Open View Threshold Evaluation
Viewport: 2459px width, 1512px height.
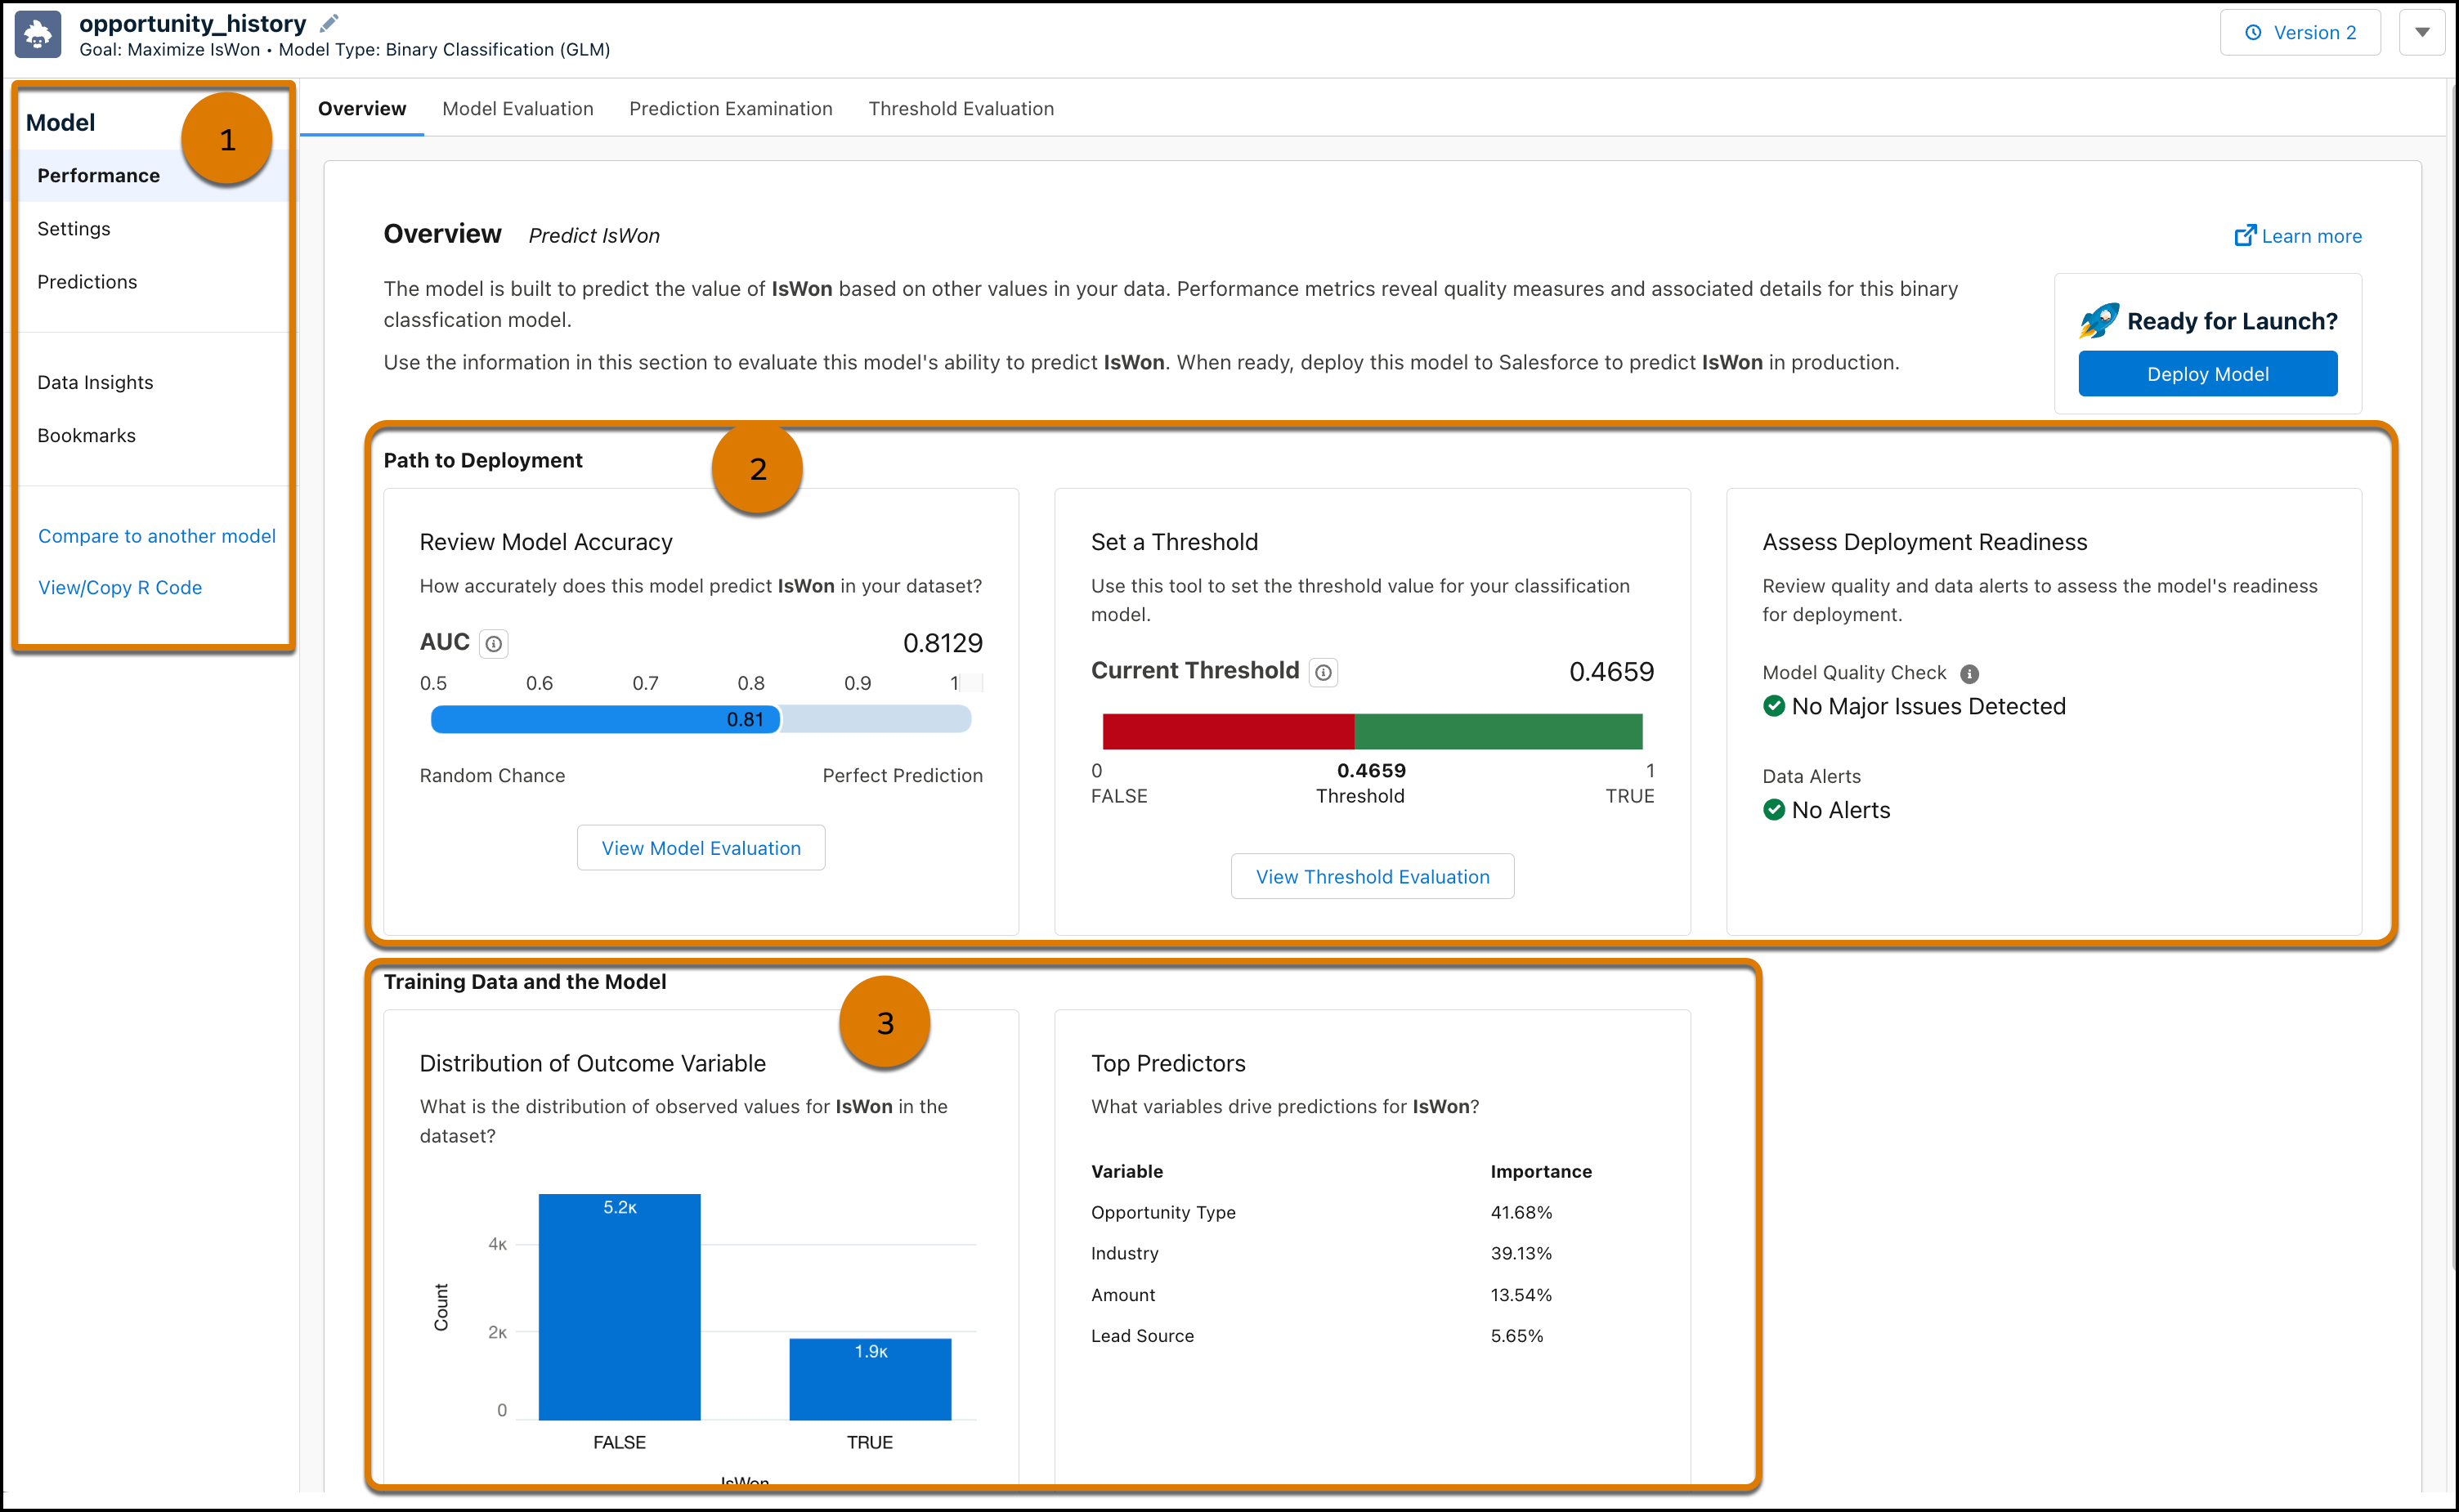1372,876
